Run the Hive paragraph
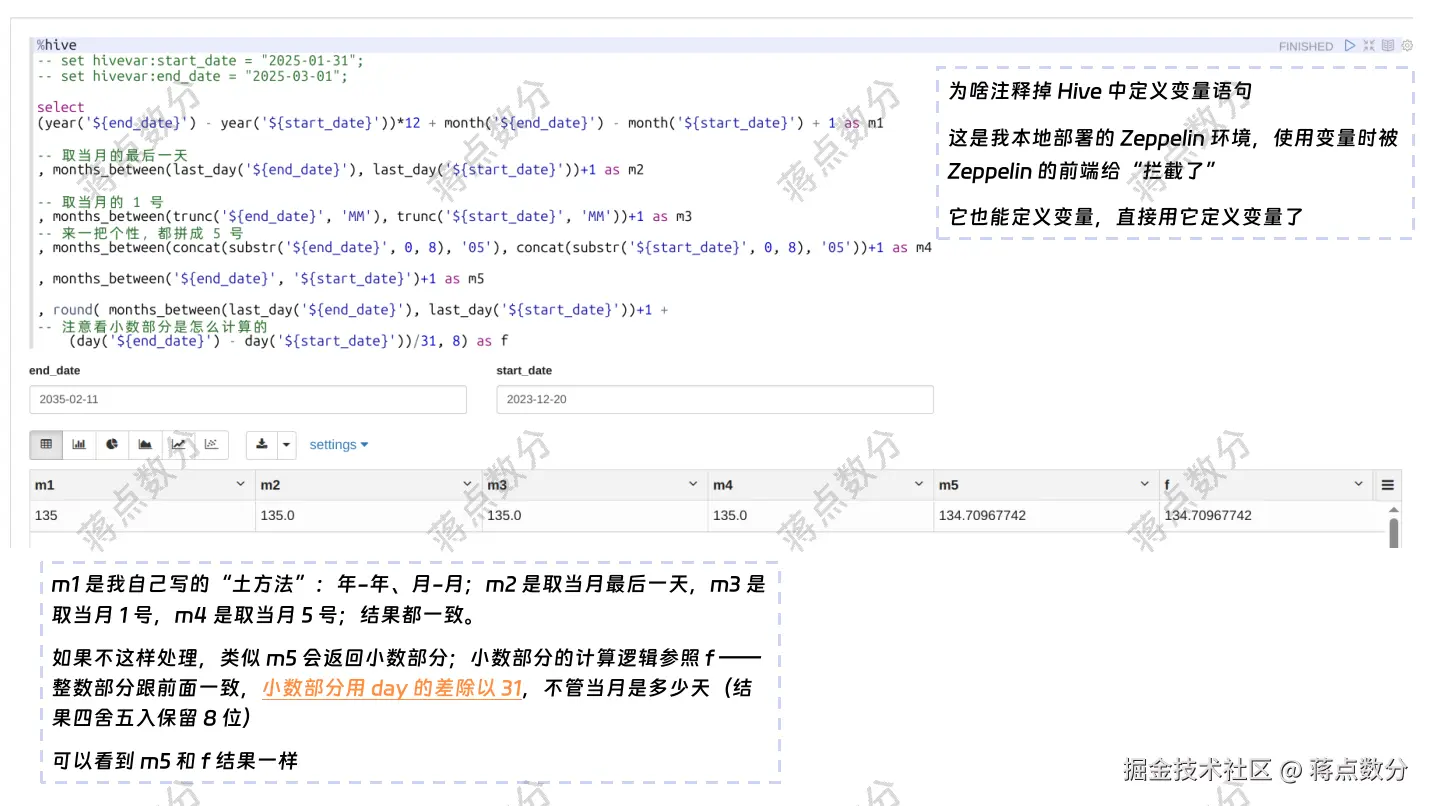Screen dimensions: 1431x806 (x=1352, y=45)
